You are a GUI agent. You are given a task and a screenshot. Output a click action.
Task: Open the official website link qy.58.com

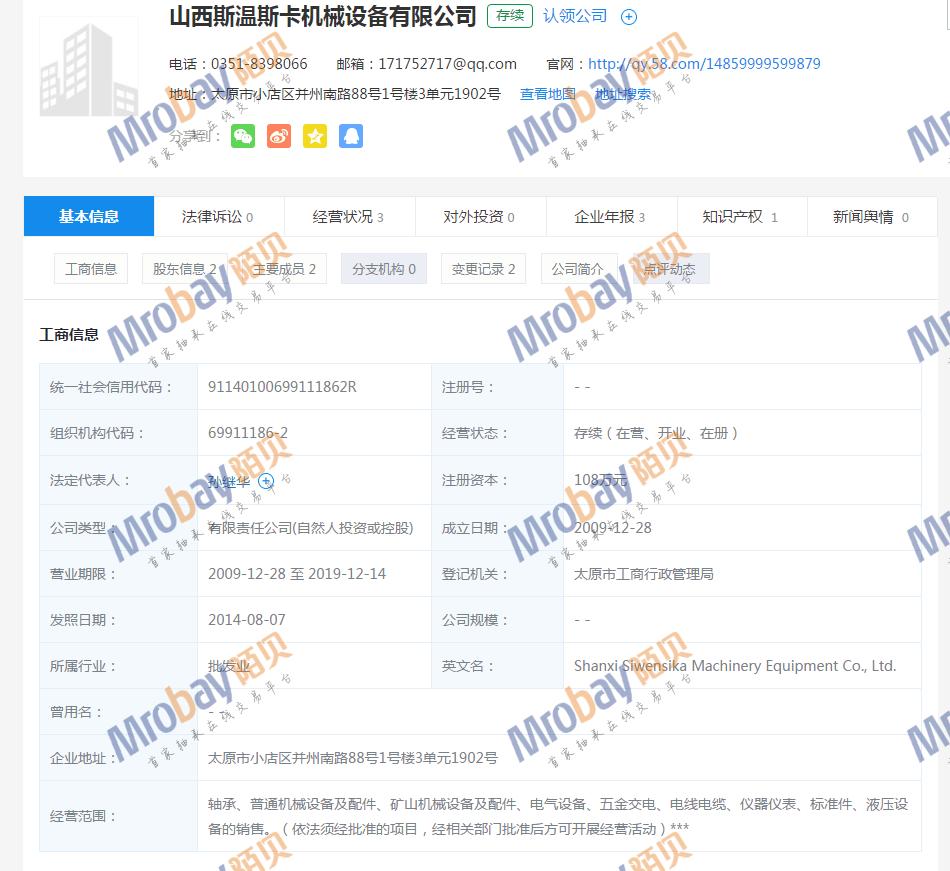704,64
